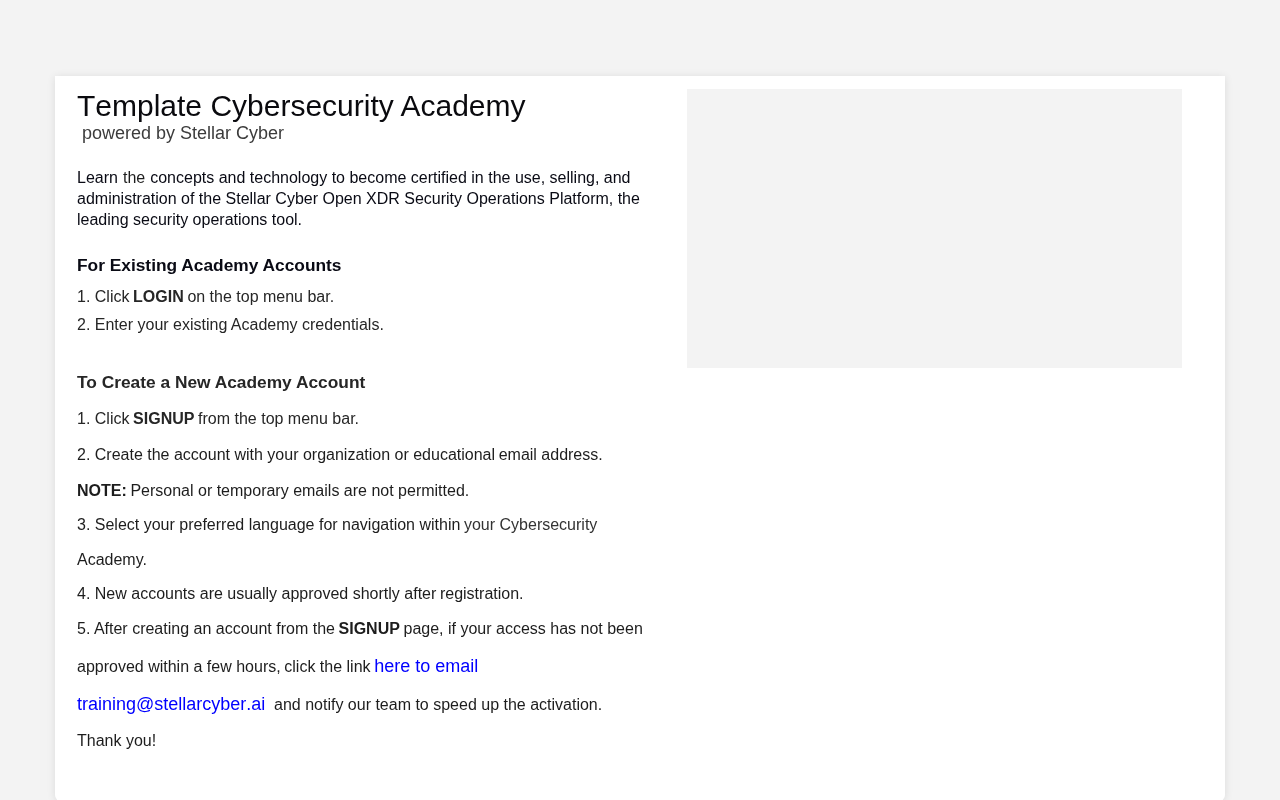Click "Enter your existing Academy credentials" line
The image size is (1280, 800).
[230, 325]
